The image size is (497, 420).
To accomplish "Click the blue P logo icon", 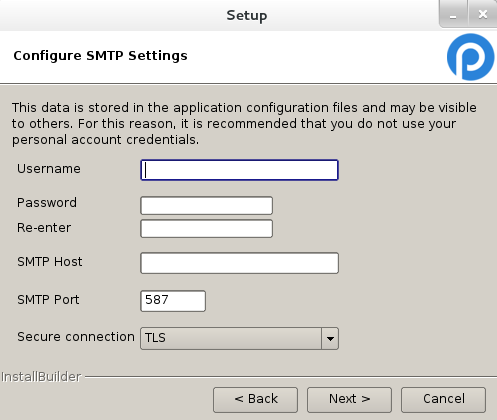I will pyautogui.click(x=470, y=57).
